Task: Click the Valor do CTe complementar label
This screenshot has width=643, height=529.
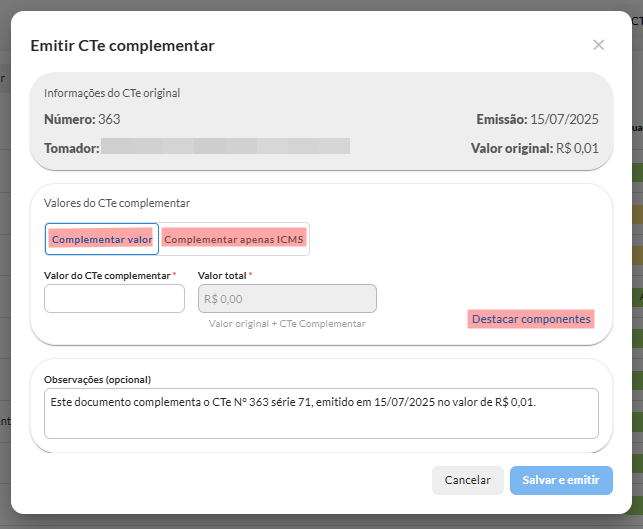Action: coord(107,275)
